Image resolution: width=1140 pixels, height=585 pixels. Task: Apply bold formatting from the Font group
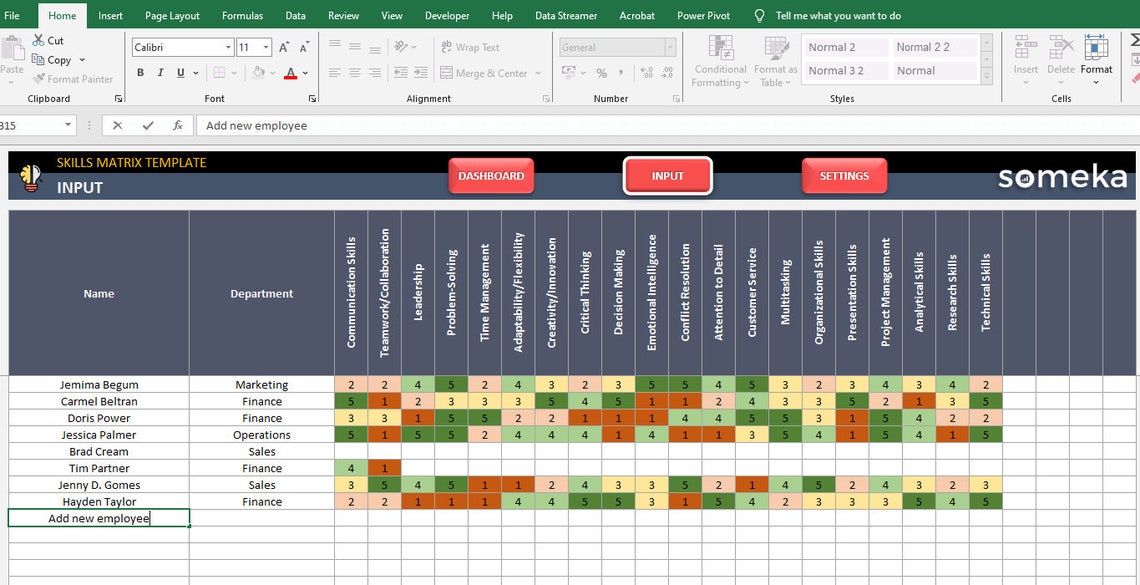point(140,73)
